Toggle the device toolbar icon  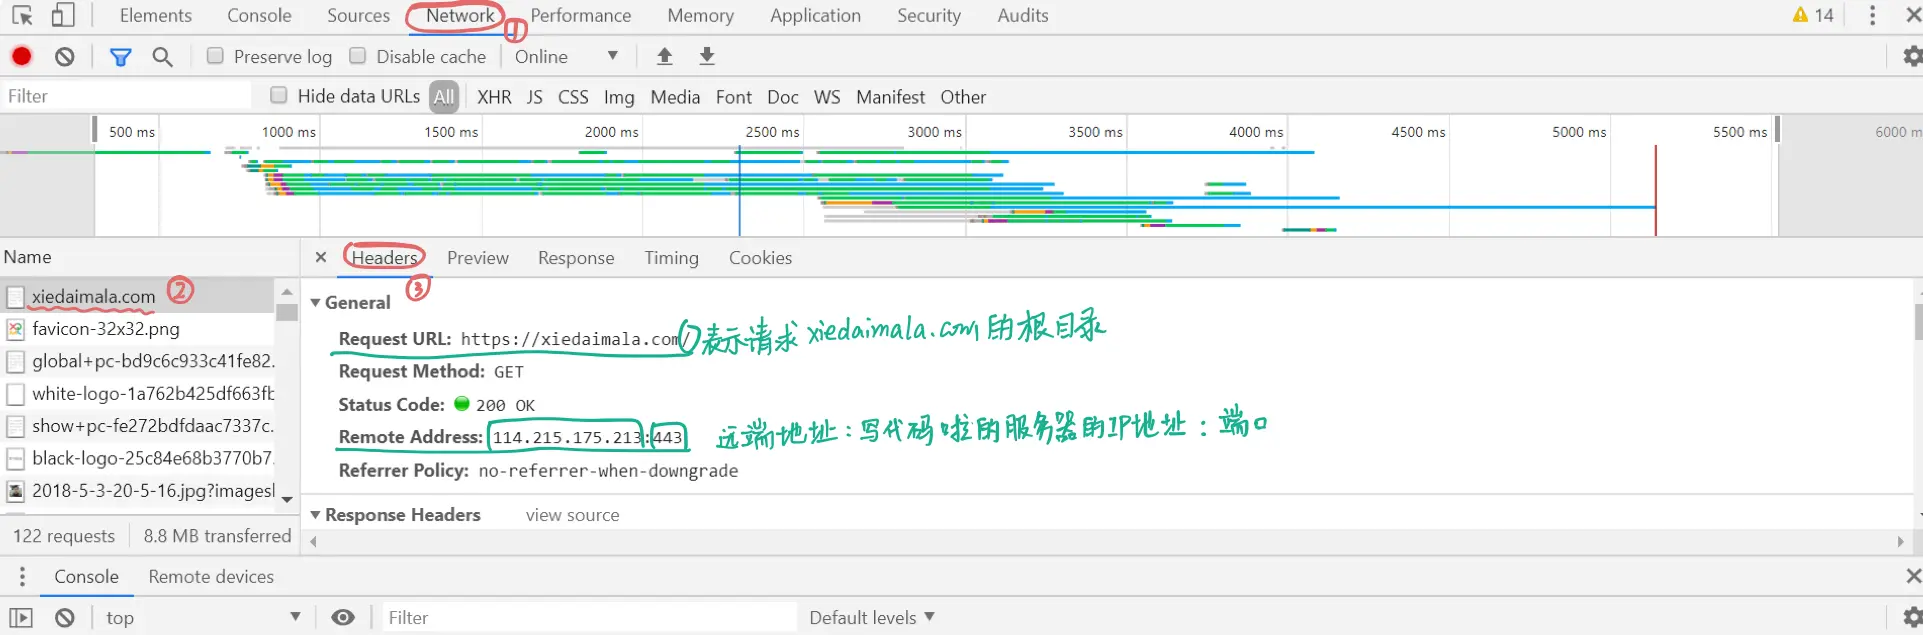63,15
